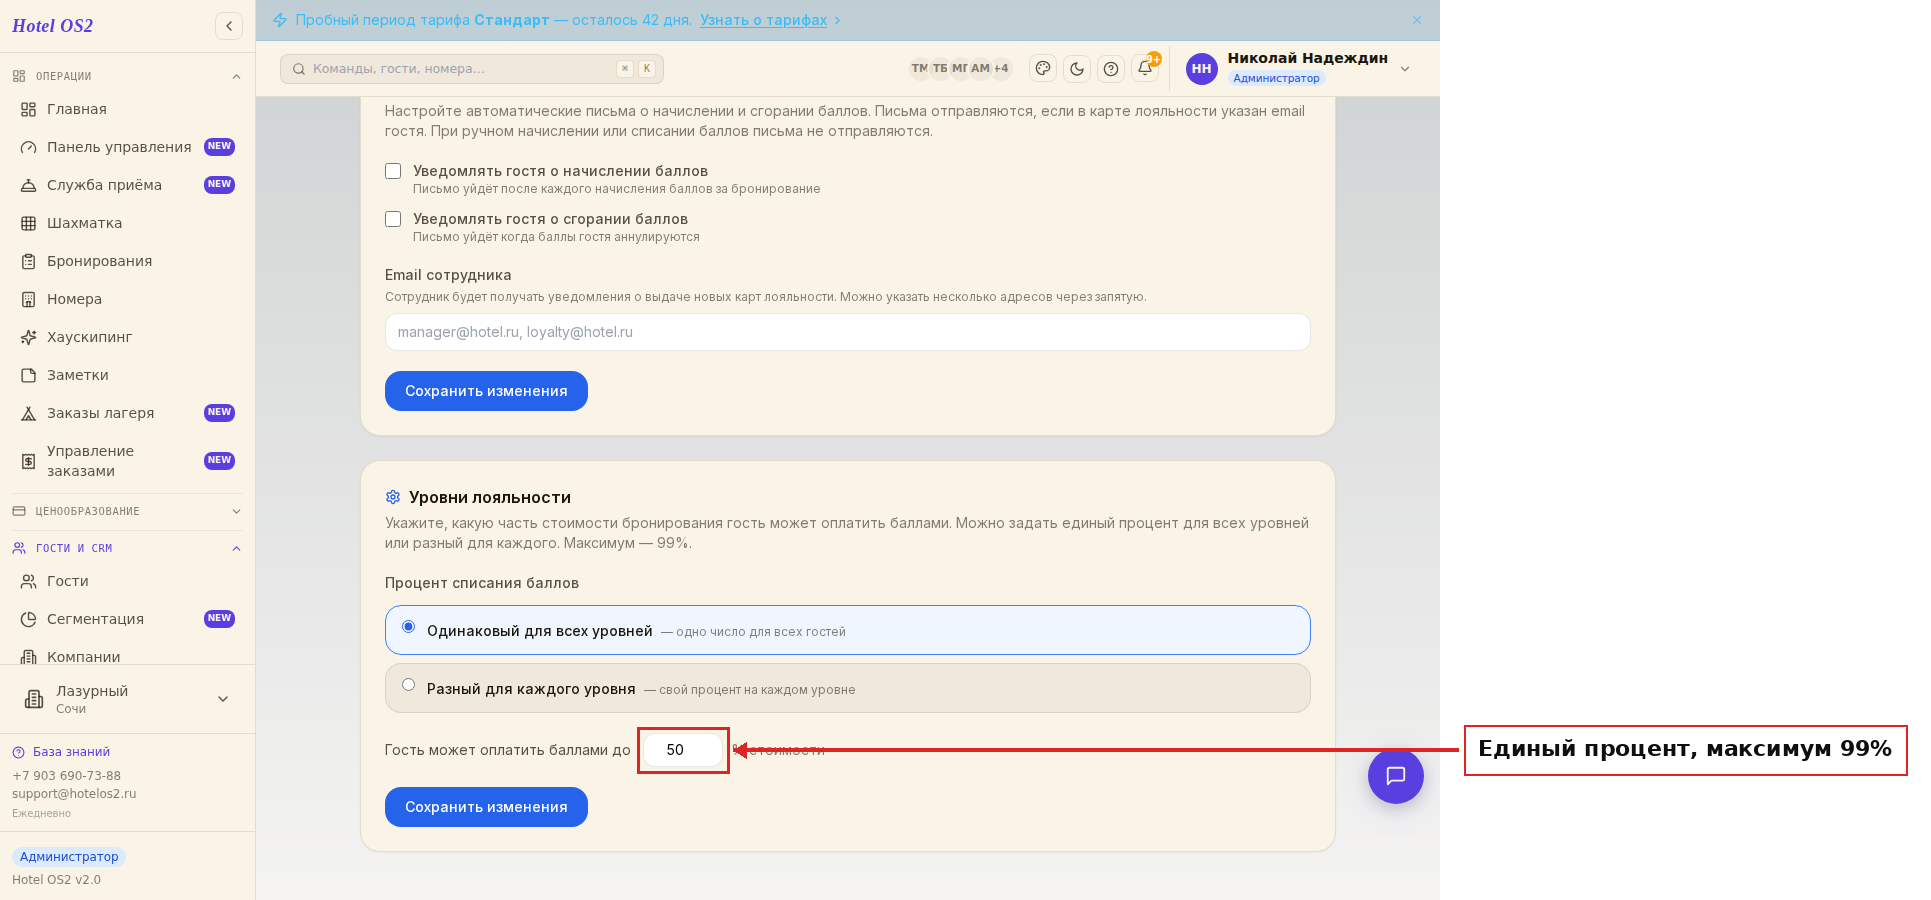Viewport: 1931px width, 900px height.
Task: Click the Служба приёма bell icon
Action: coord(29,185)
